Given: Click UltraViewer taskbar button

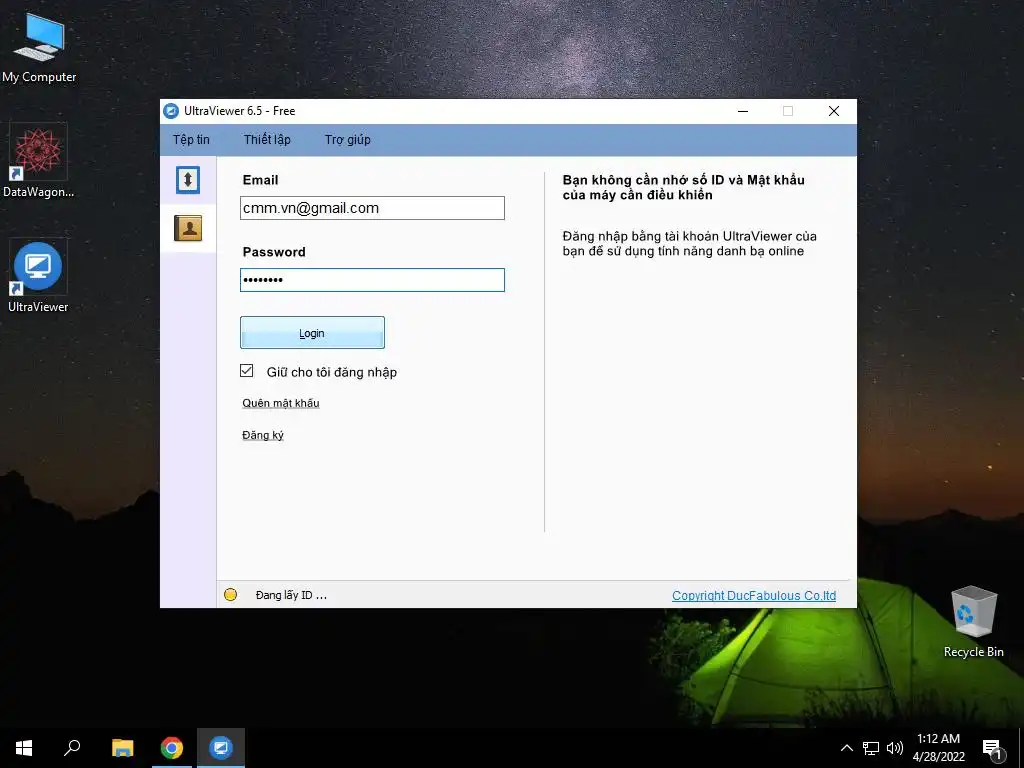Looking at the screenshot, I should (x=221, y=748).
